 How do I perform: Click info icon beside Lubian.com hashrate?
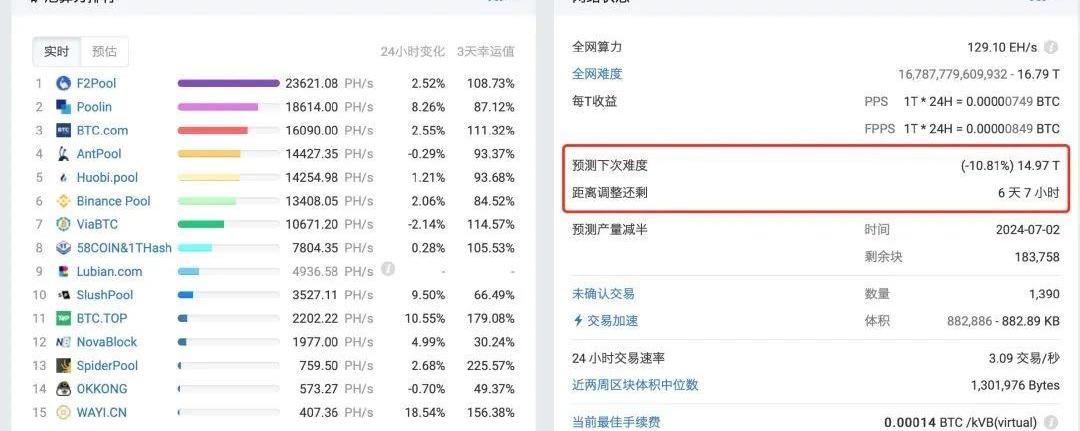coord(388,269)
